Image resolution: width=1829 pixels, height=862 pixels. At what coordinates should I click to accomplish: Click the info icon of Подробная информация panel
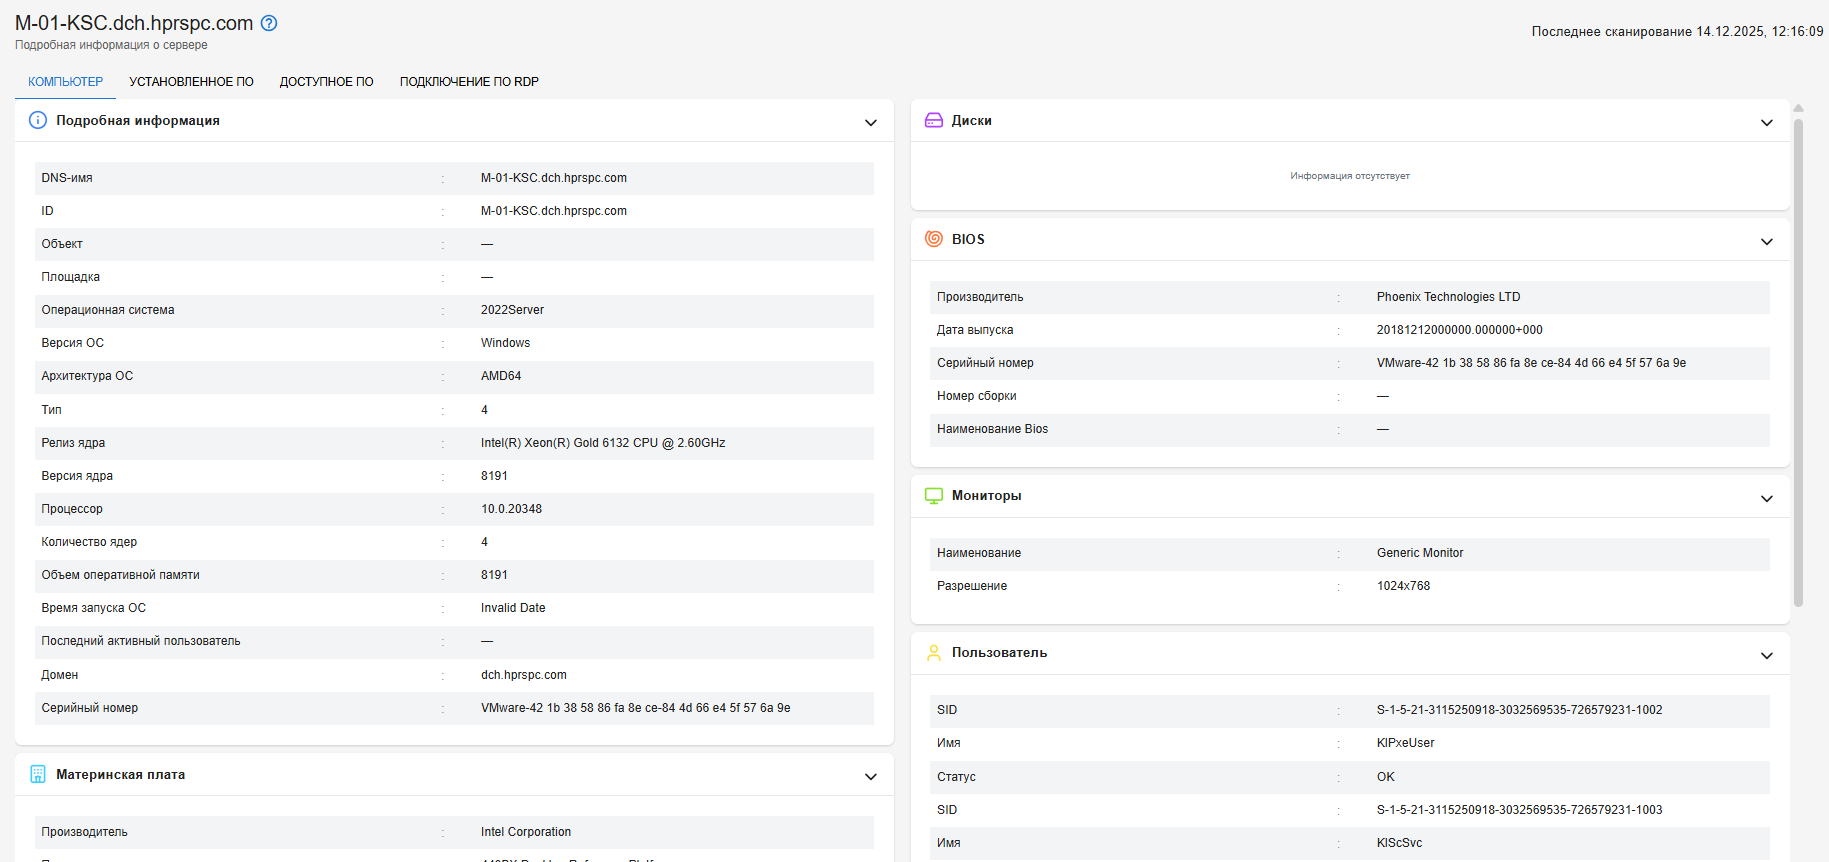(x=38, y=120)
